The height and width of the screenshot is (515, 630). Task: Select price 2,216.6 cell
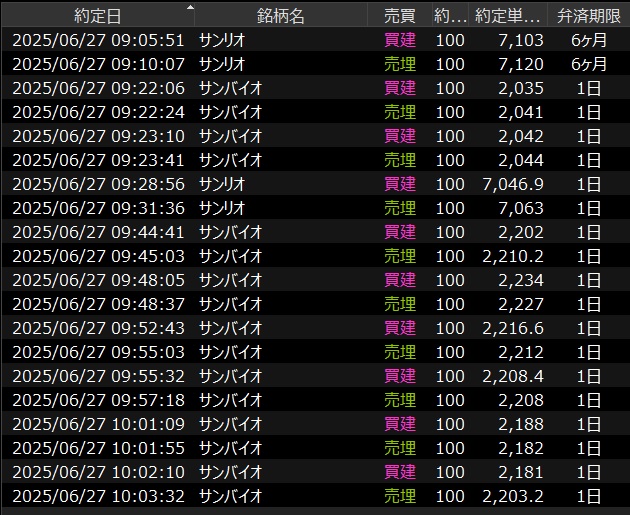point(513,328)
